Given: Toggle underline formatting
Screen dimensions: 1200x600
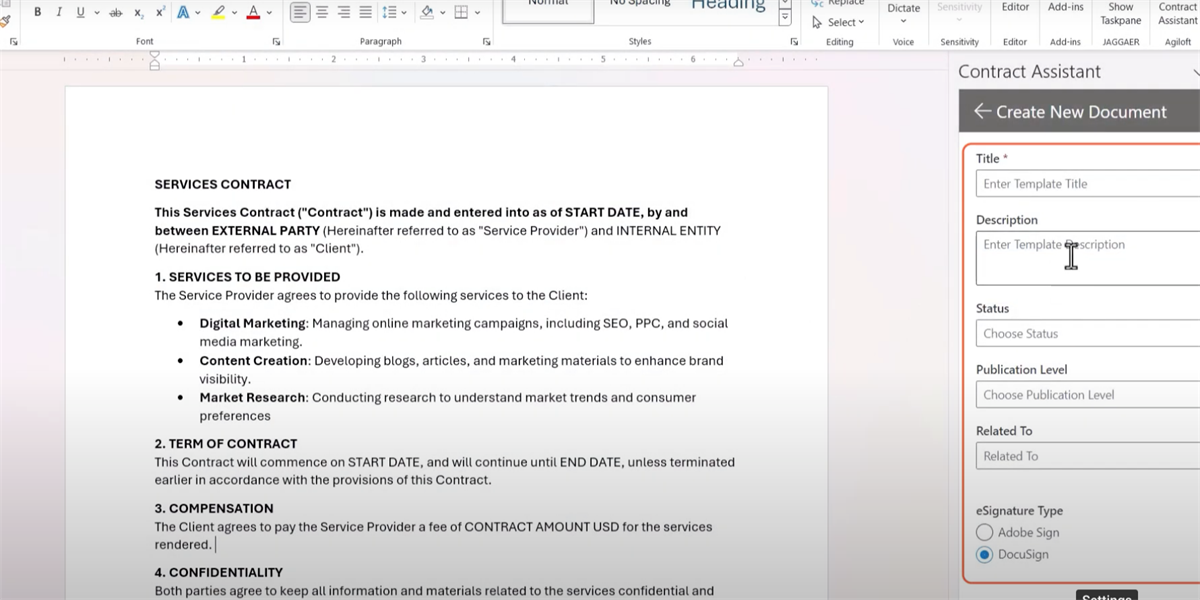Looking at the screenshot, I should (x=80, y=12).
